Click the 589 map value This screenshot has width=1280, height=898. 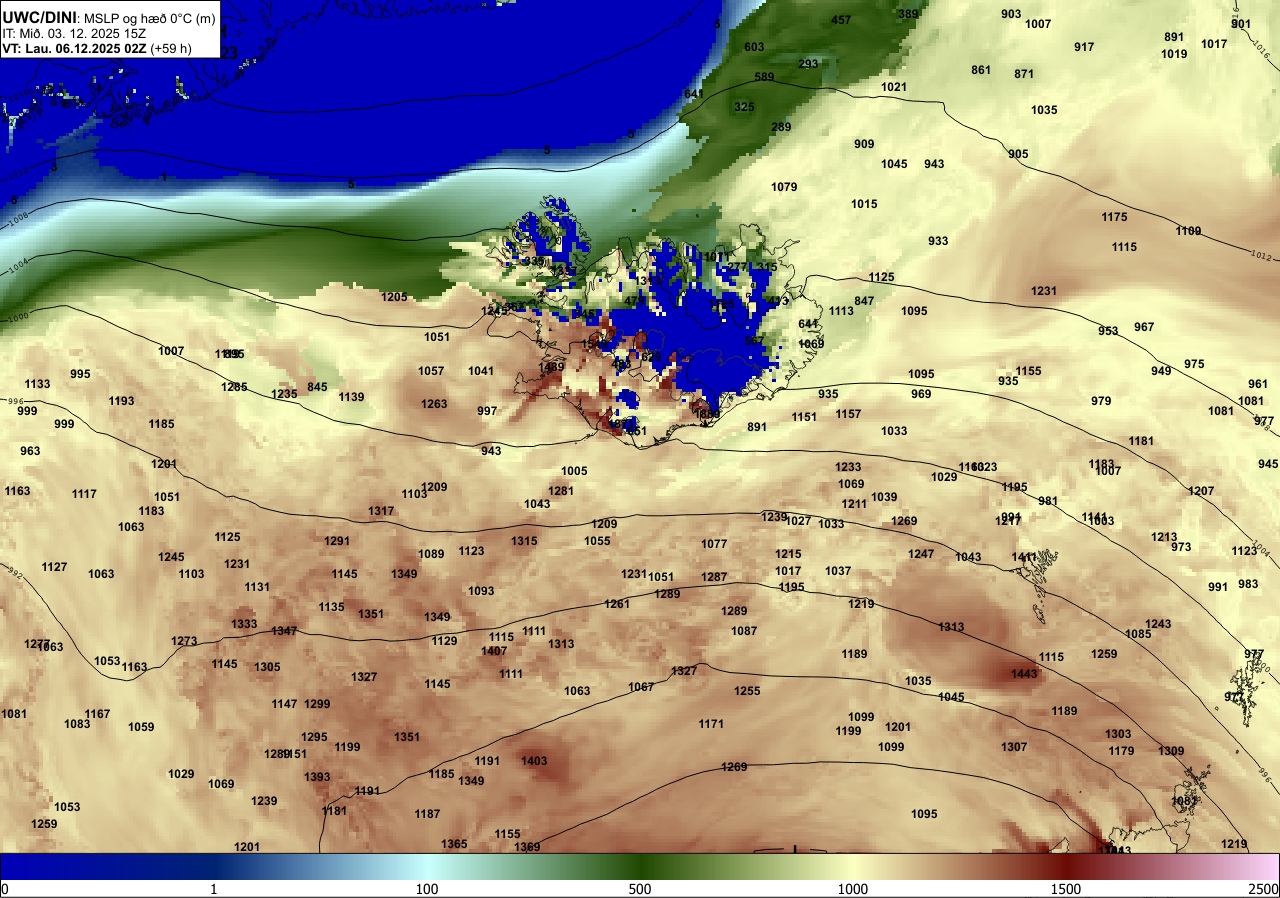pyautogui.click(x=764, y=77)
